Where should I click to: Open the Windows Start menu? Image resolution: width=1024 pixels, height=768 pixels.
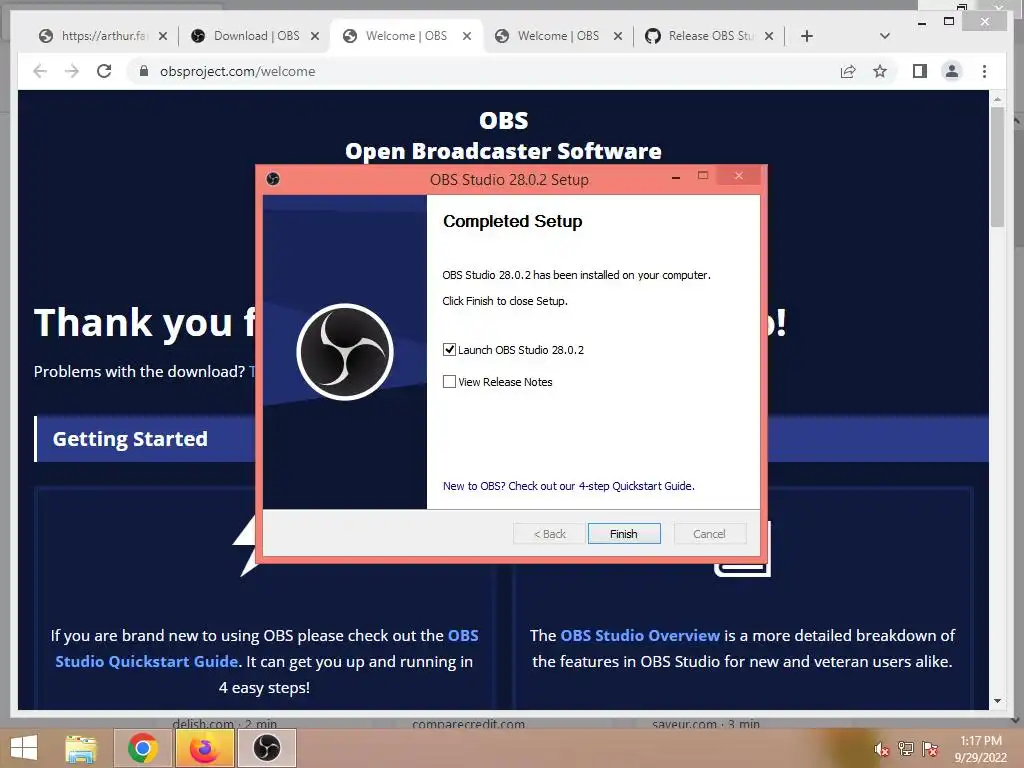(24, 748)
